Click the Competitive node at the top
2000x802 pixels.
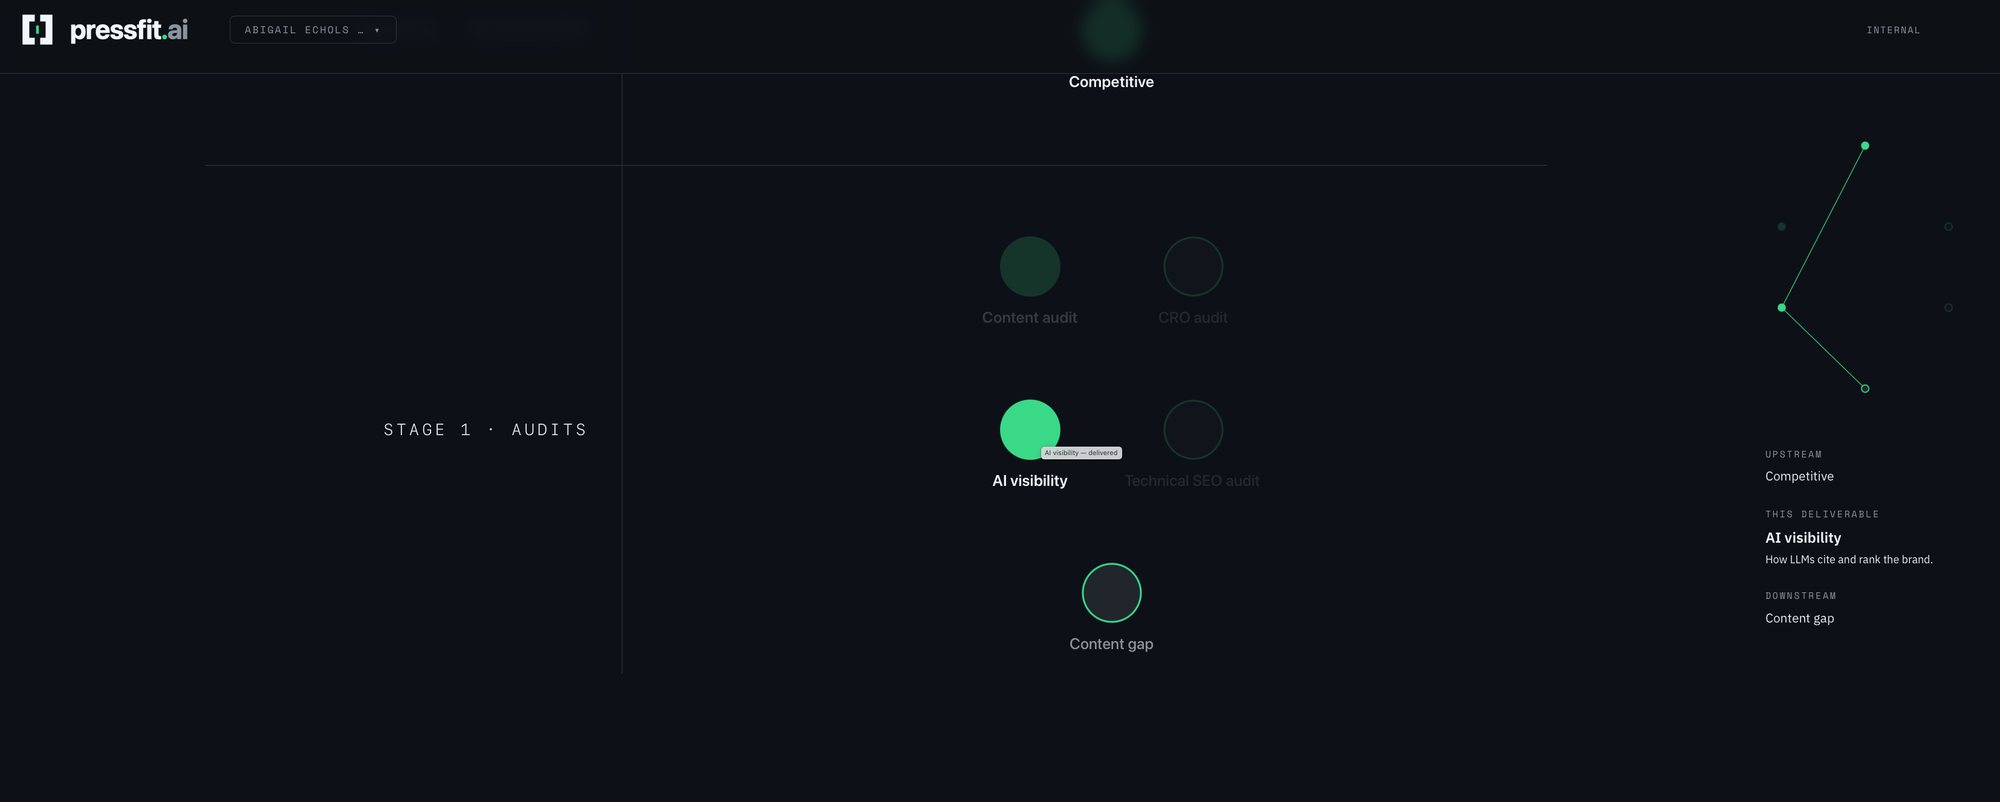click(x=1111, y=32)
